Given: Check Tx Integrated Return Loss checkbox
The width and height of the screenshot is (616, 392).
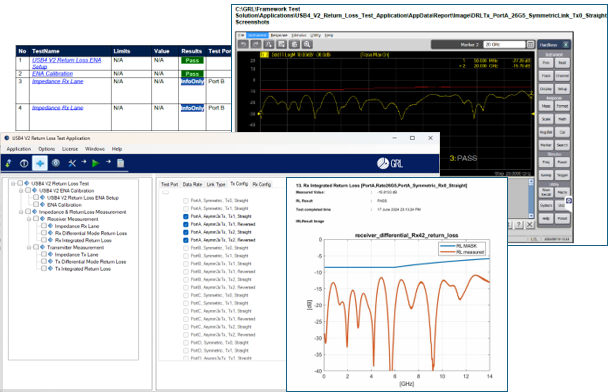Looking at the screenshot, I should point(44,269).
